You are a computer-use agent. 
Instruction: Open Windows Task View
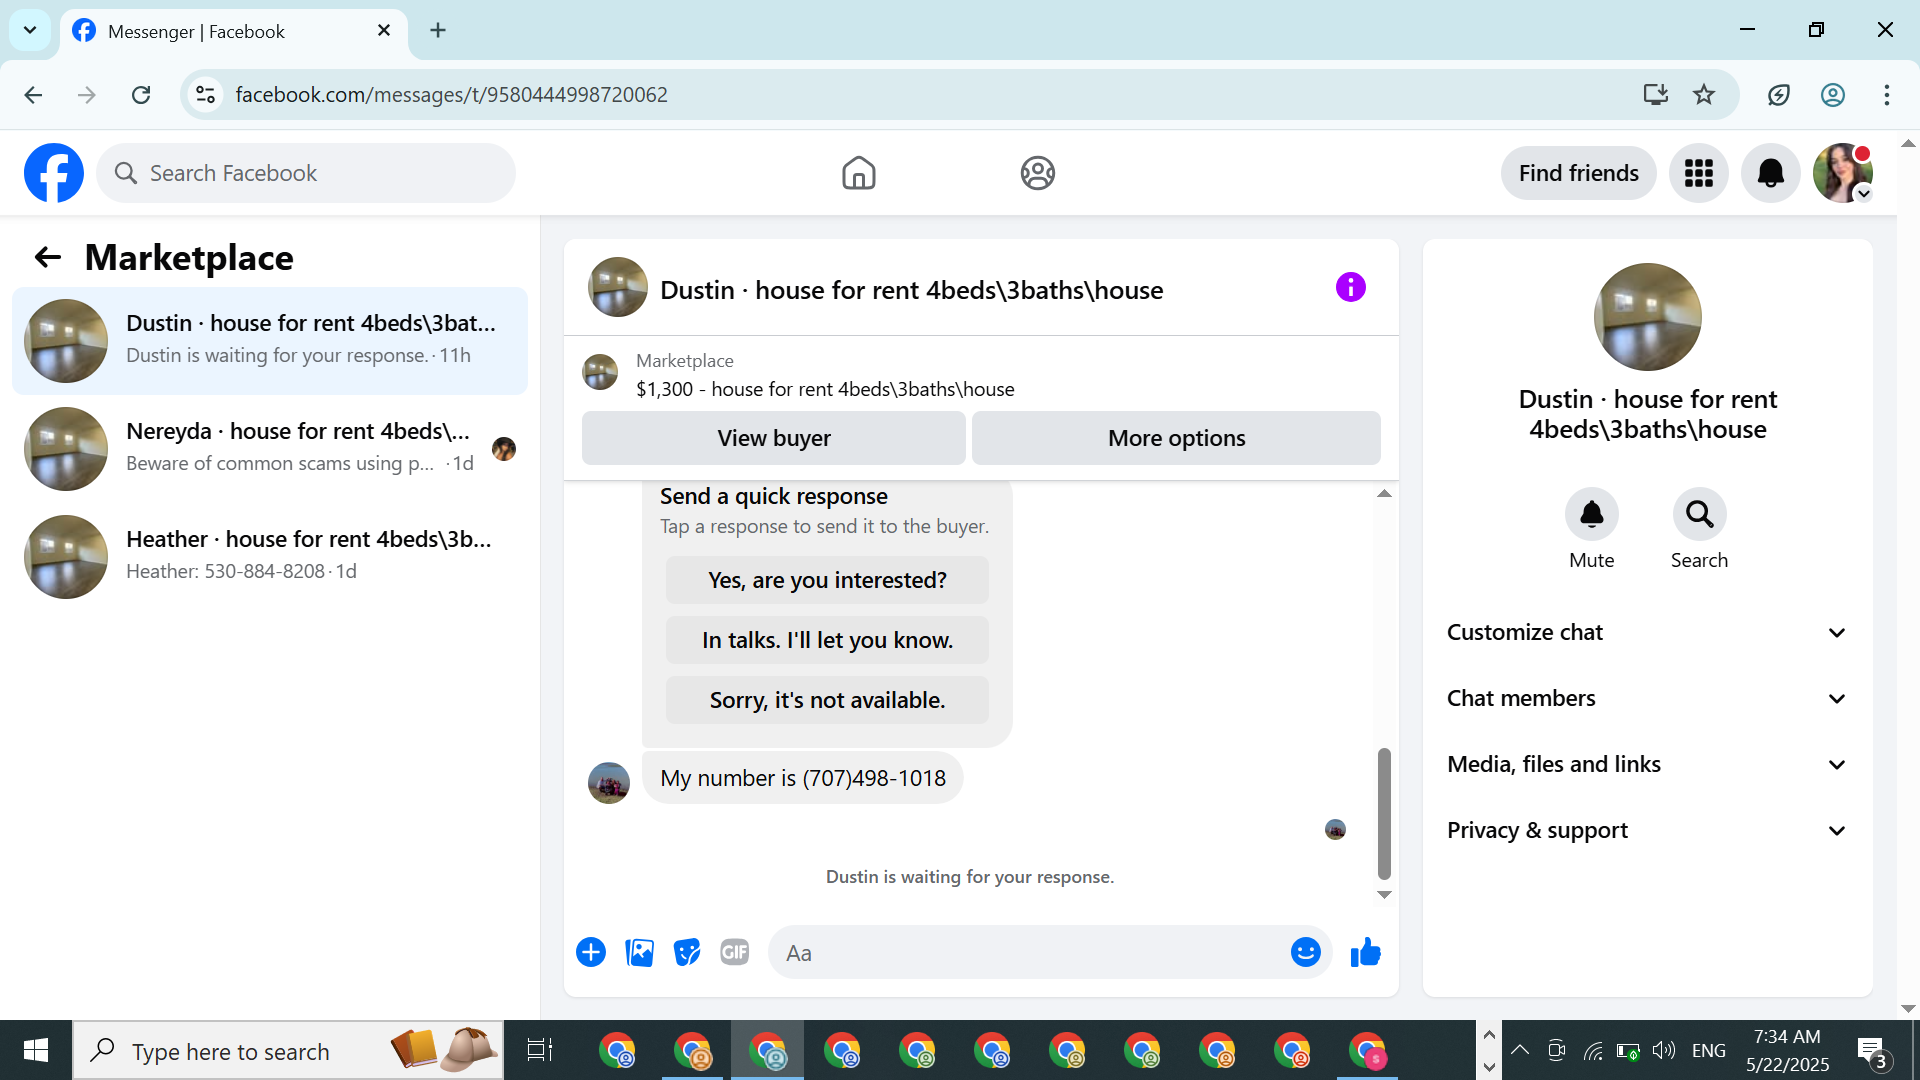[540, 1051]
